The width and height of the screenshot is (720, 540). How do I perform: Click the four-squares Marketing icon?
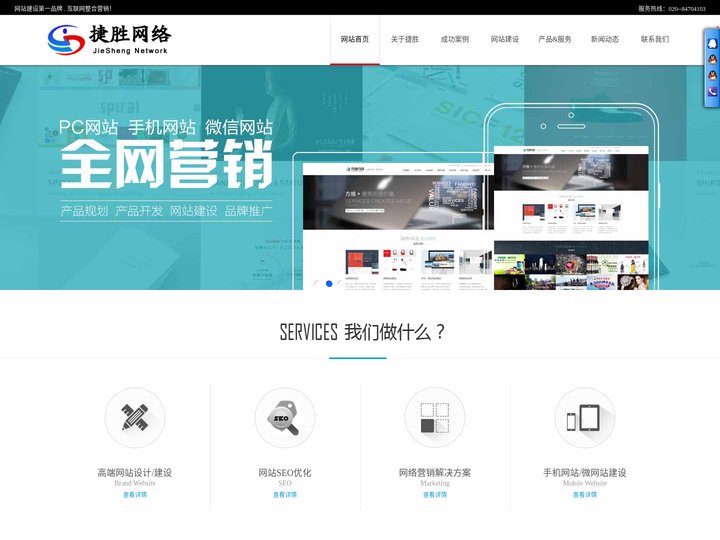coord(435,417)
